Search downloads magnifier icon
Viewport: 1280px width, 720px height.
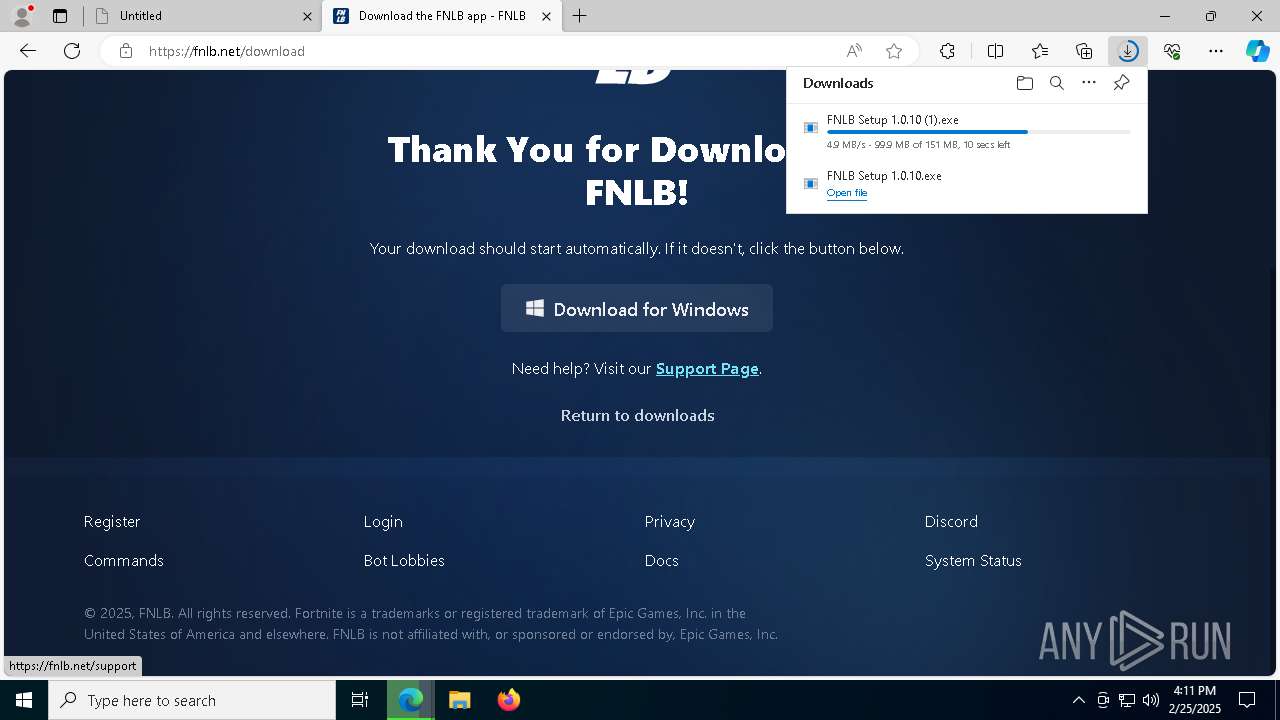coord(1057,83)
